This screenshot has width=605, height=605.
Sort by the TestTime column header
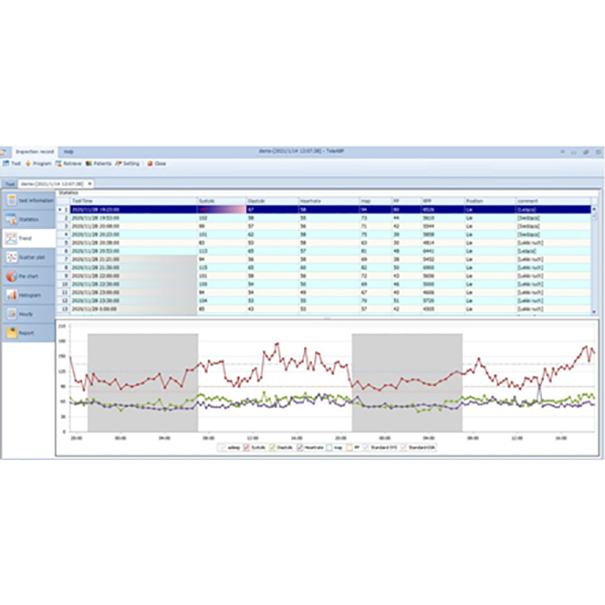[134, 201]
